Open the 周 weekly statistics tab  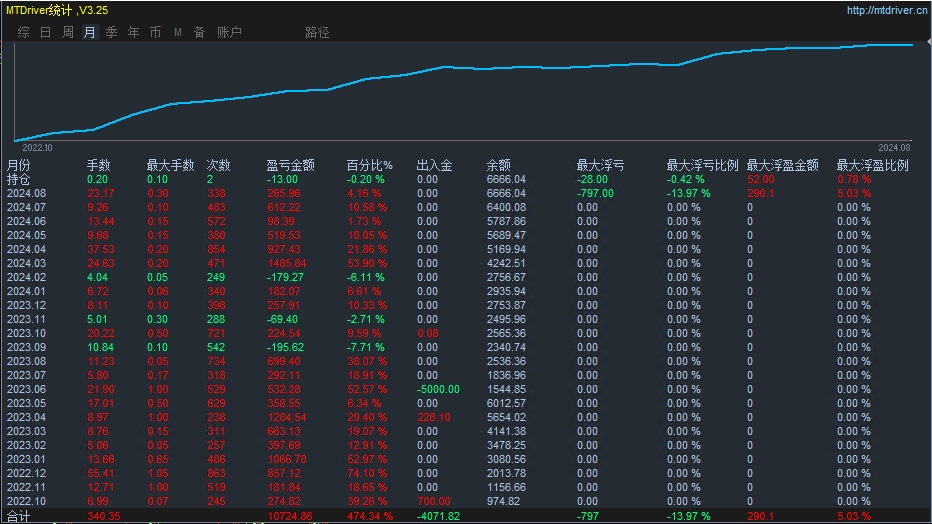click(68, 32)
